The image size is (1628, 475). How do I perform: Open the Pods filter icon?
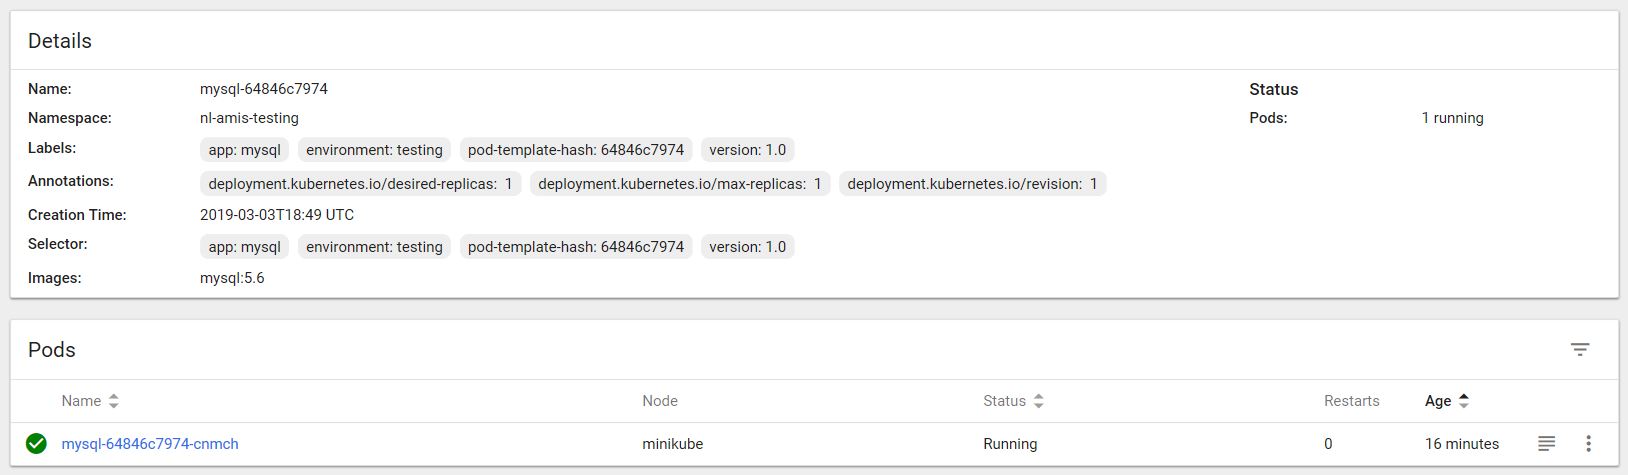coord(1579,349)
